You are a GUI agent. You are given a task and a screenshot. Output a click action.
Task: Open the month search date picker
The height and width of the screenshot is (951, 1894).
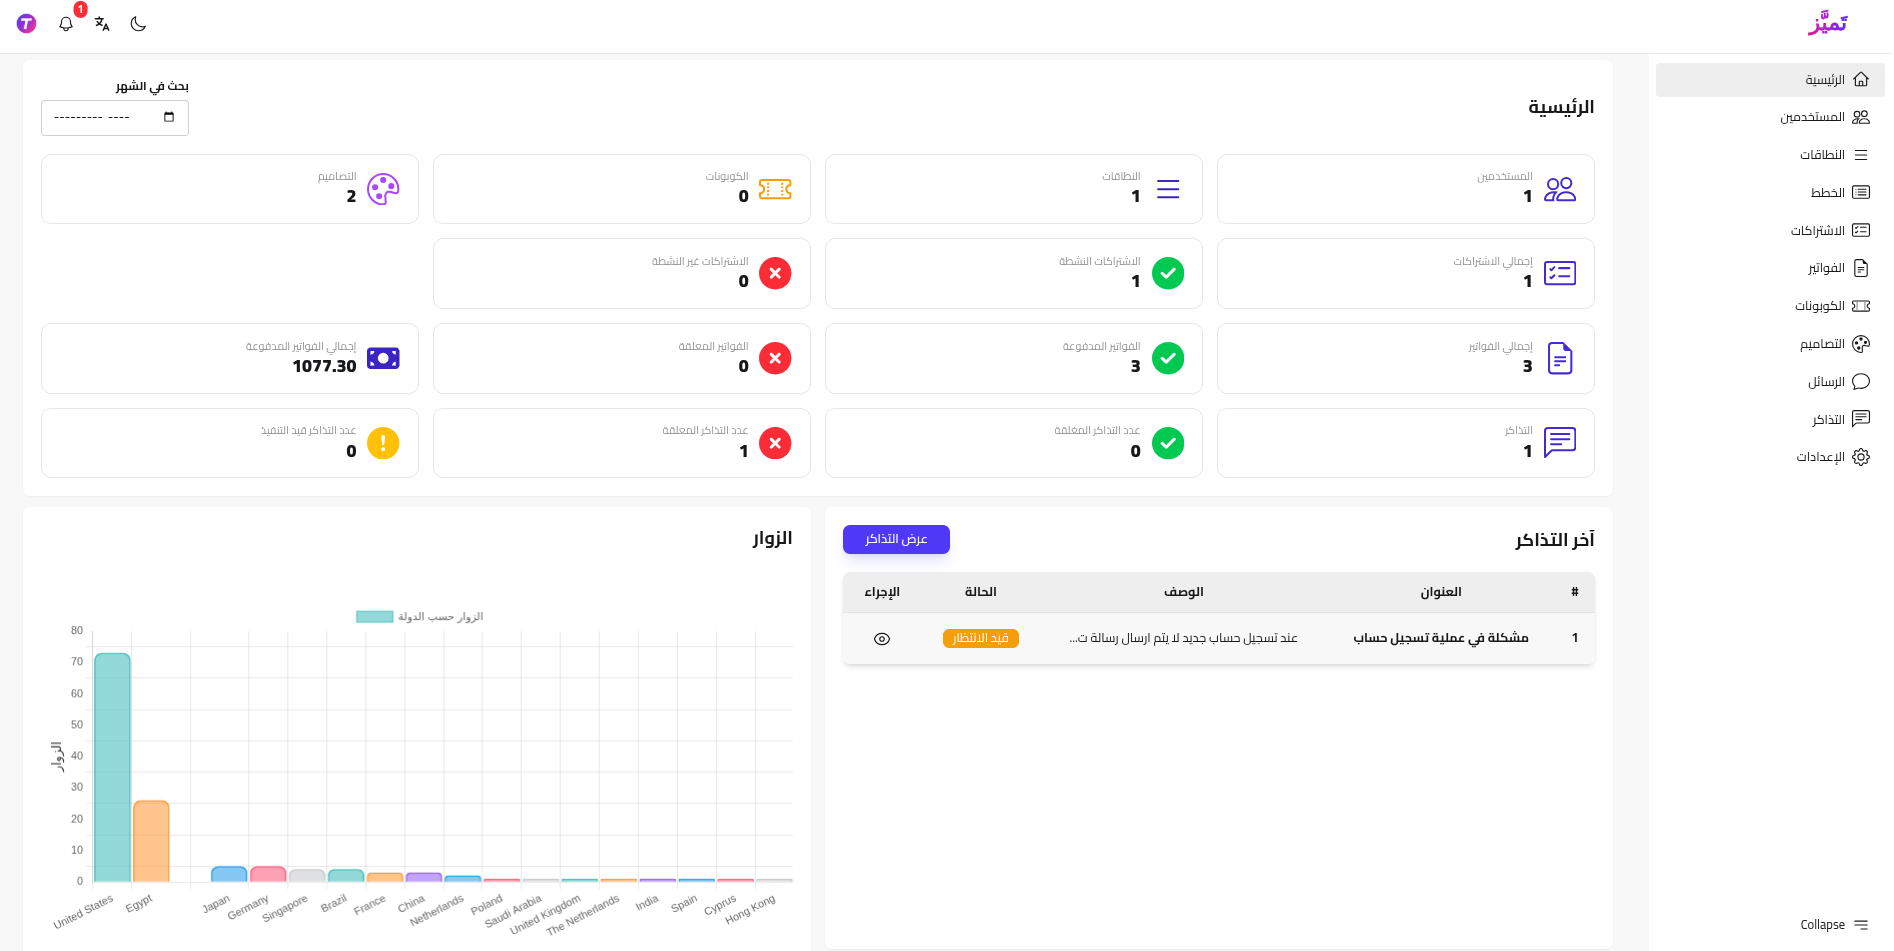coord(168,117)
